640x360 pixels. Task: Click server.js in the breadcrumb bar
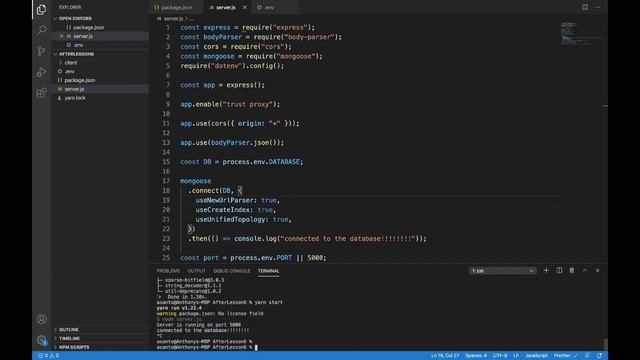(173, 19)
